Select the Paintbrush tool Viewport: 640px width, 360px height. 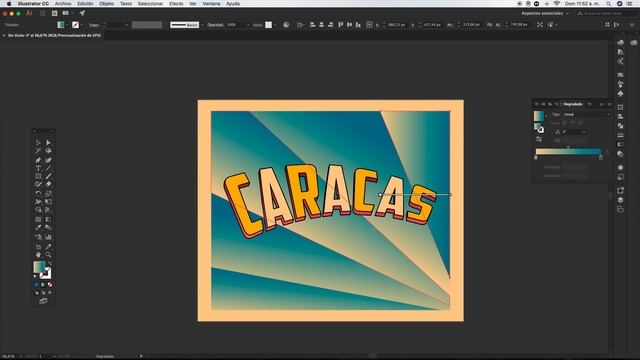pyautogui.click(x=48, y=176)
